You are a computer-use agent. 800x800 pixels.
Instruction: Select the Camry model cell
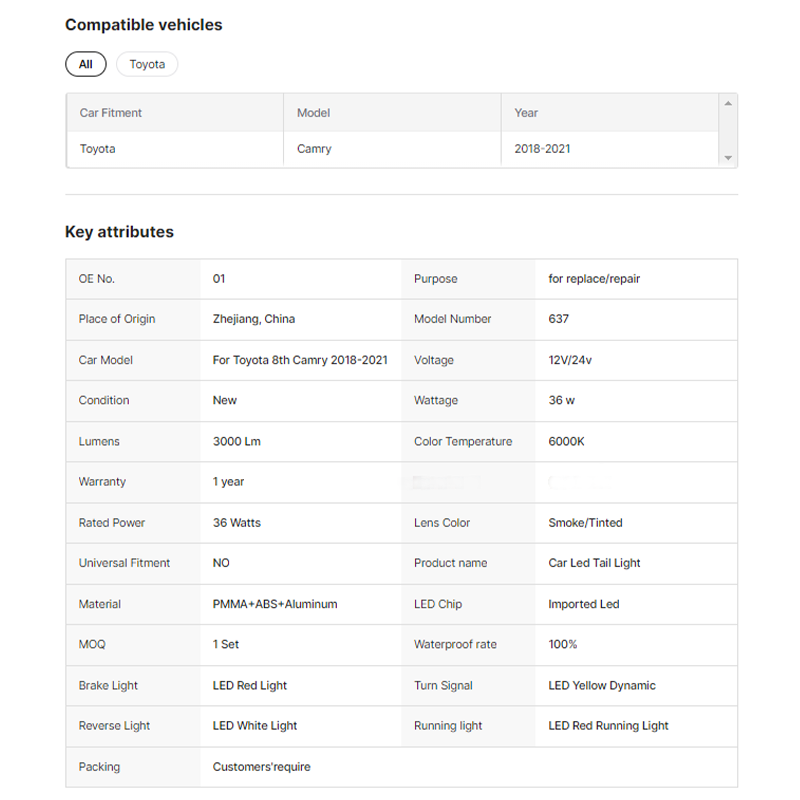click(314, 149)
